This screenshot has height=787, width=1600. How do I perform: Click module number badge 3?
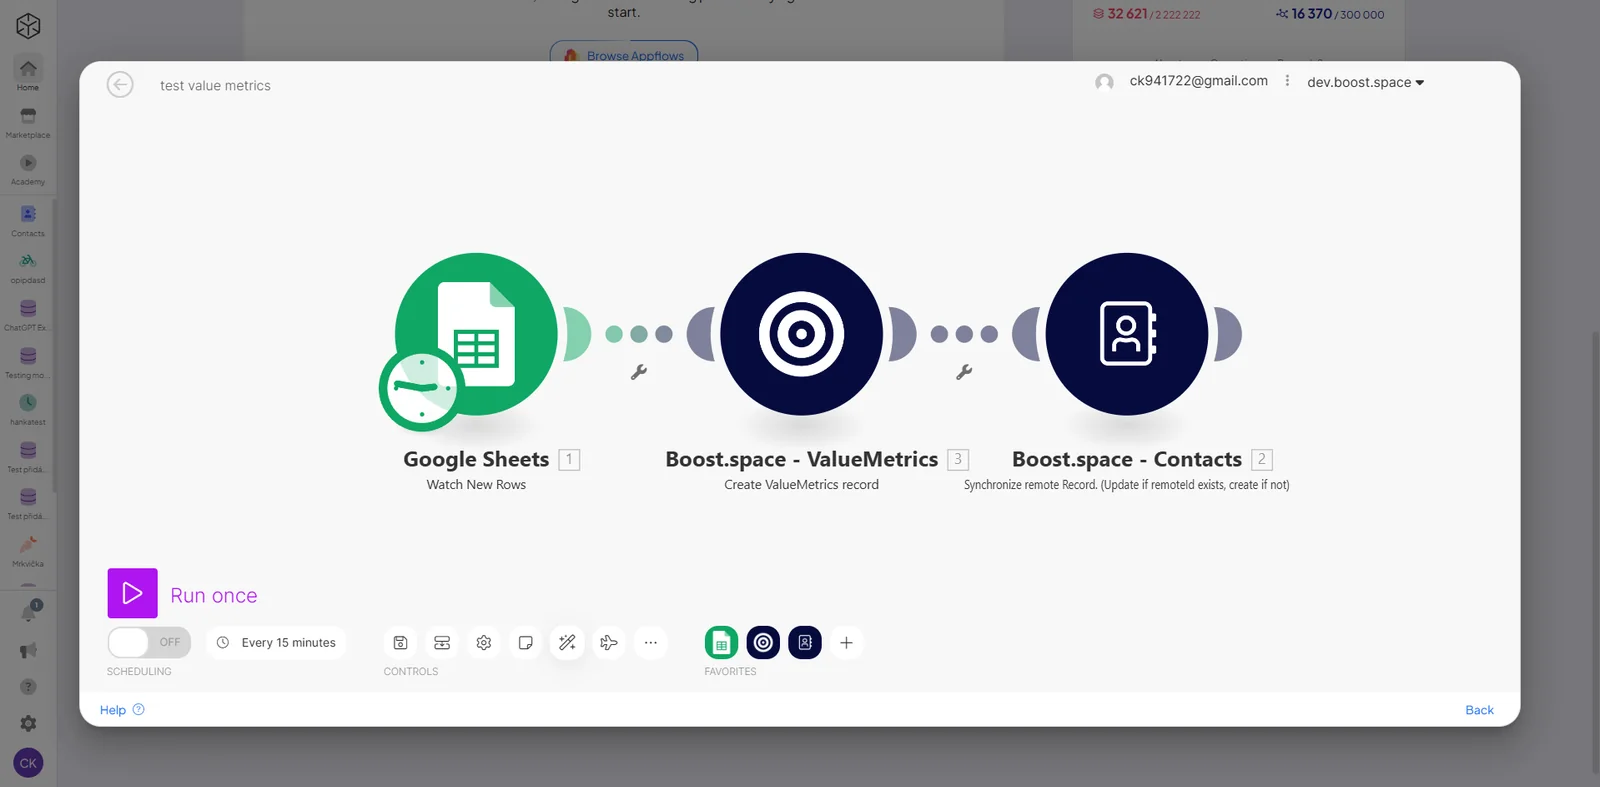[x=958, y=459]
